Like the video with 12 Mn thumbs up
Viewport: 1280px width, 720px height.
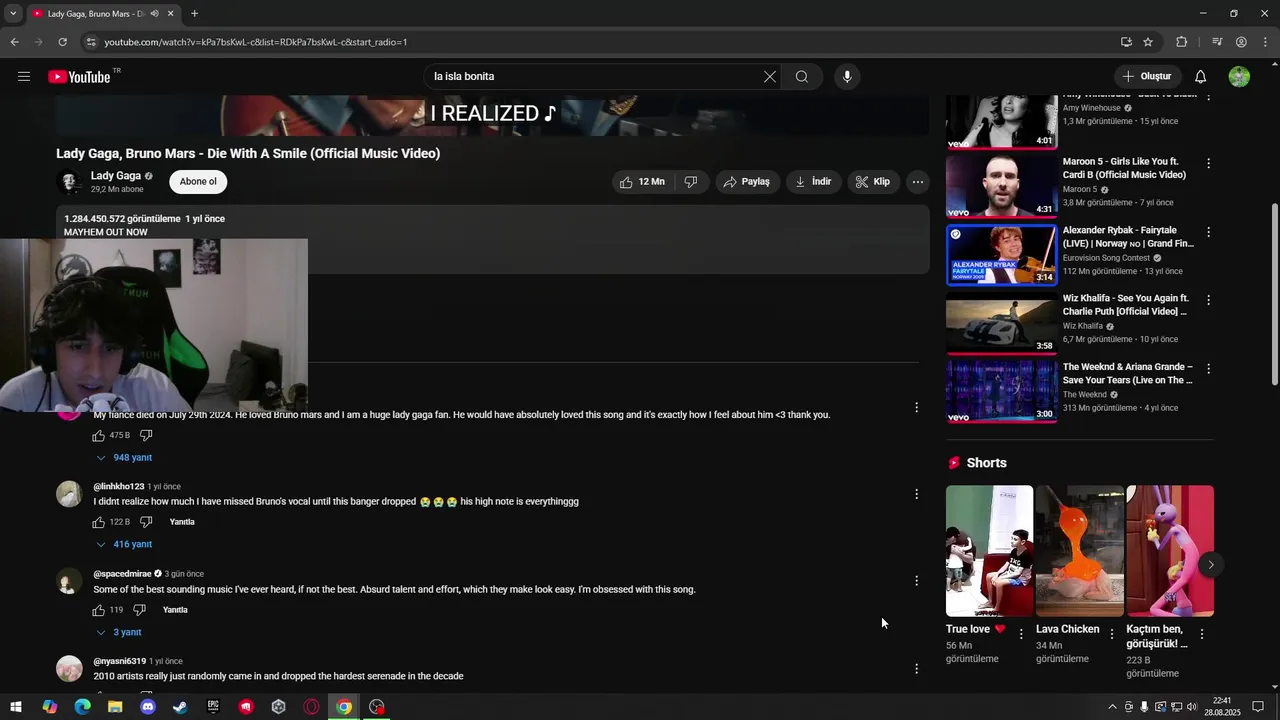[x=642, y=182]
